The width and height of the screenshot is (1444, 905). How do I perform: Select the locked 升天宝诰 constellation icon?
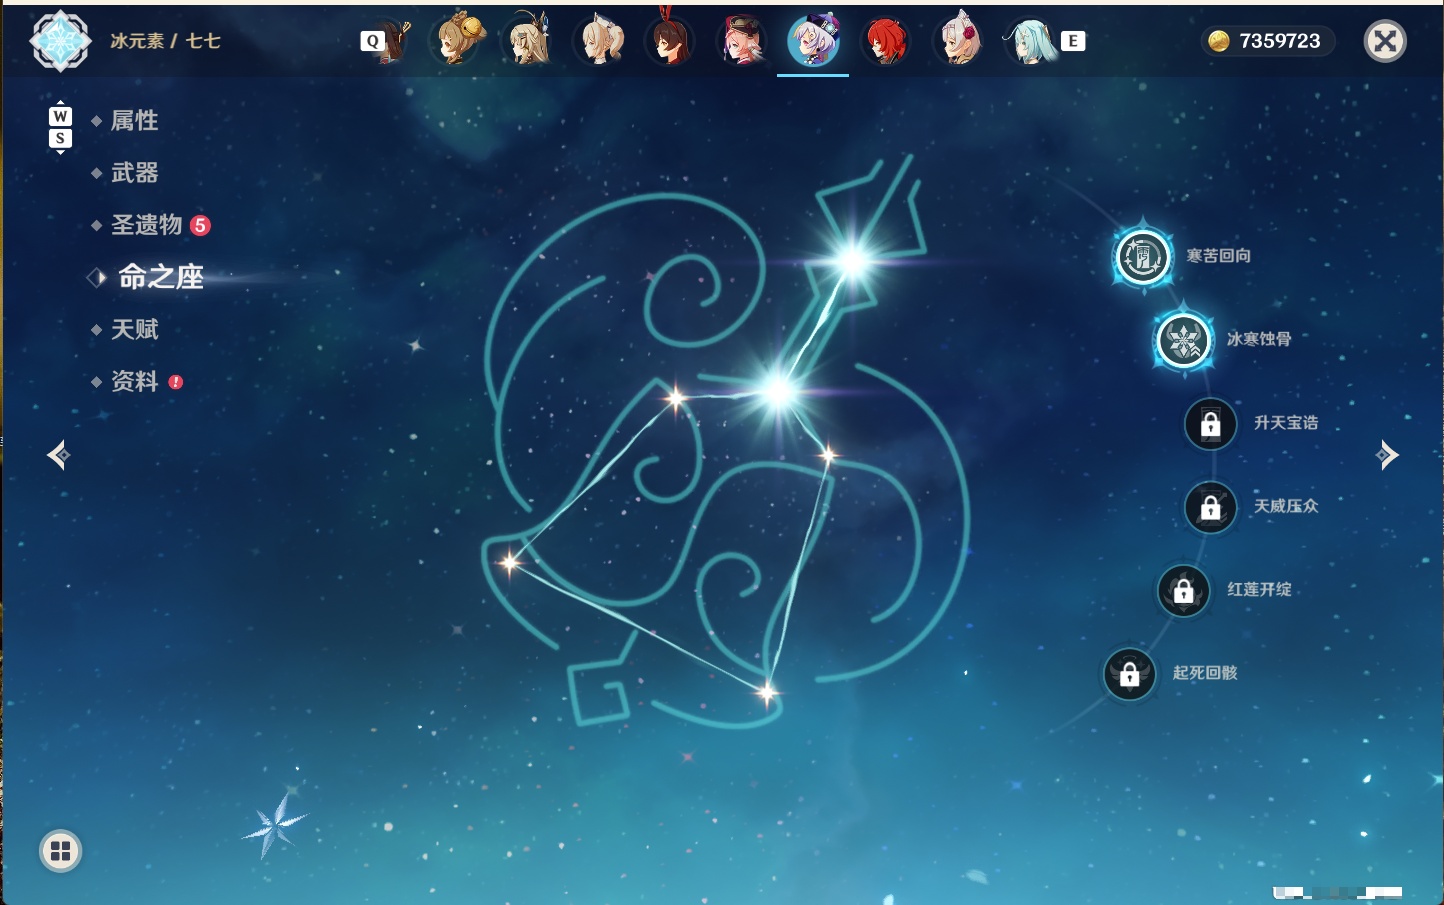(1210, 424)
